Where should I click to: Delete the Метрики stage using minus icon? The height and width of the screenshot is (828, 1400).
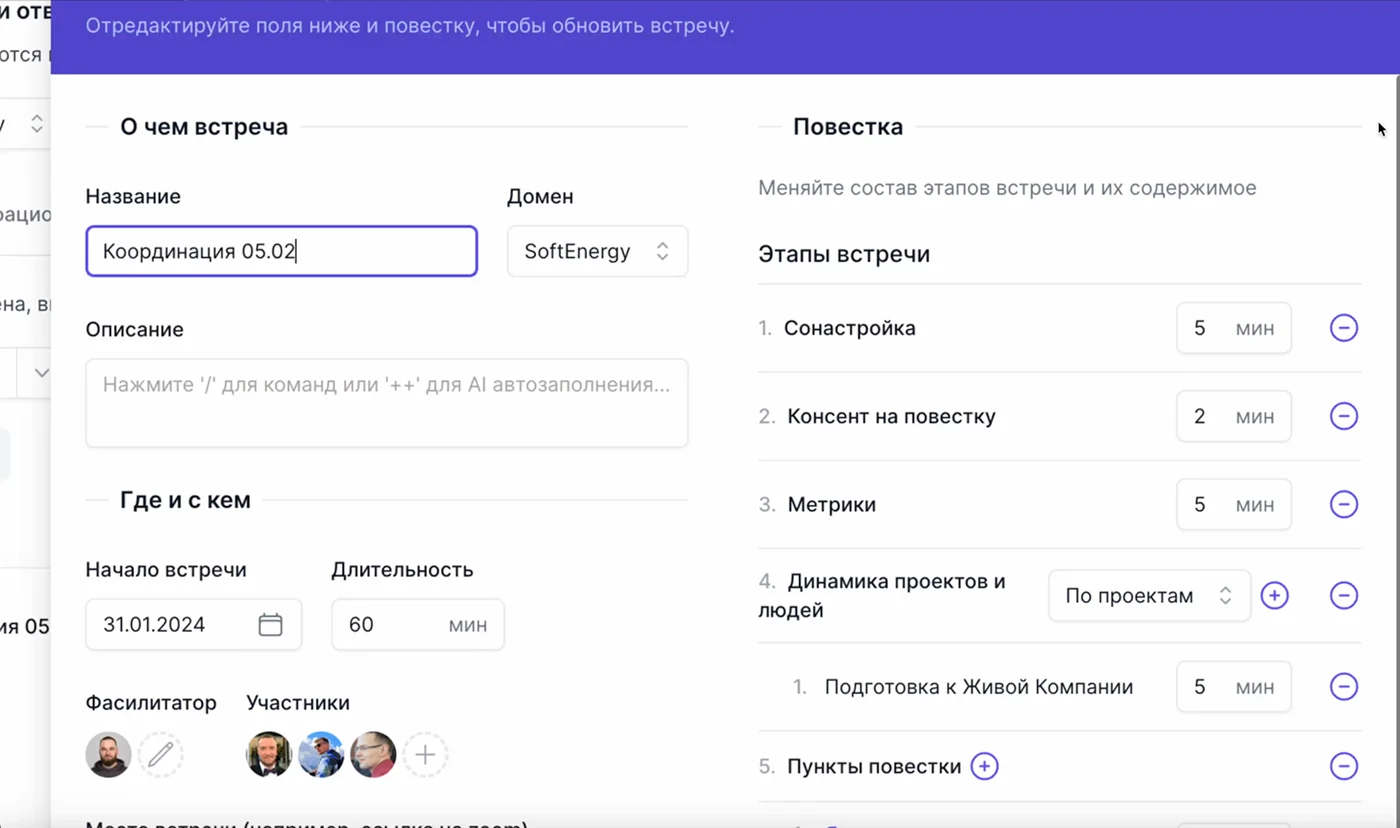coord(1343,504)
